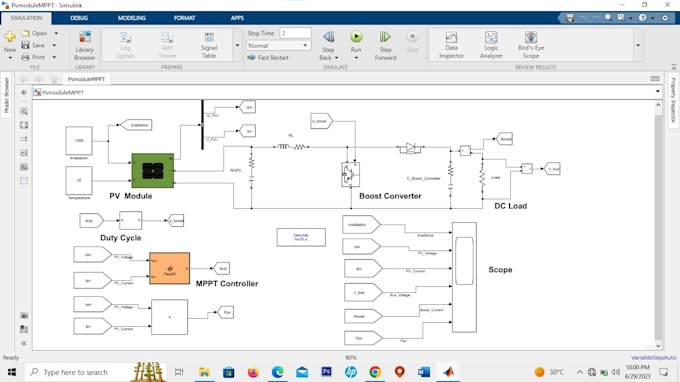Click the Save button
680x382 pixels.
[x=33, y=45]
